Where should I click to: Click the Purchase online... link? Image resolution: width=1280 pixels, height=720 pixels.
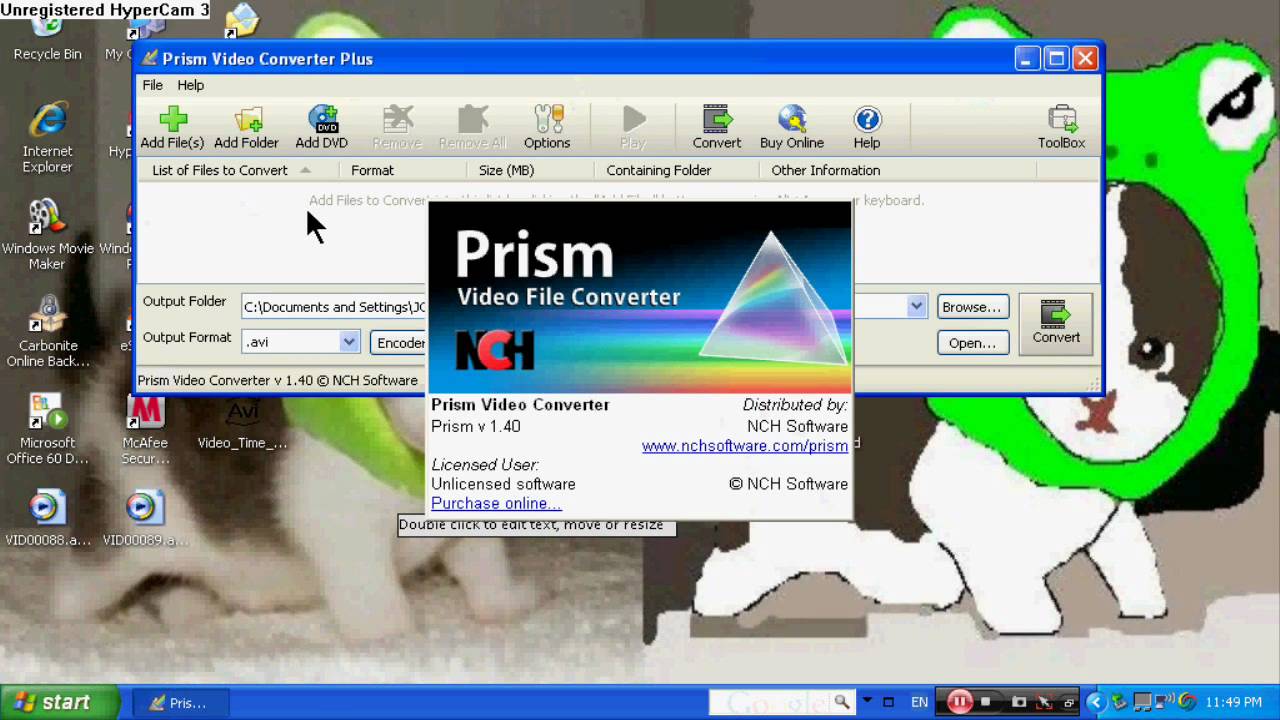click(496, 503)
